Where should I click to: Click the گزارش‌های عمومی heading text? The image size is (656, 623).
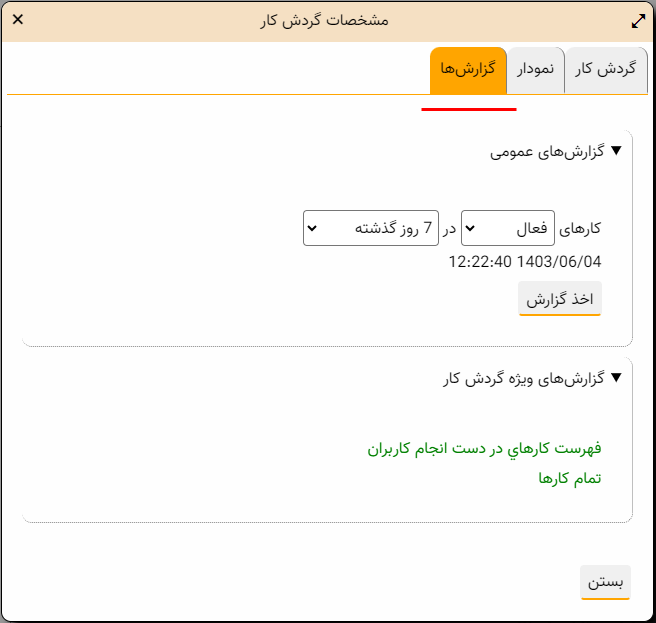click(x=548, y=152)
